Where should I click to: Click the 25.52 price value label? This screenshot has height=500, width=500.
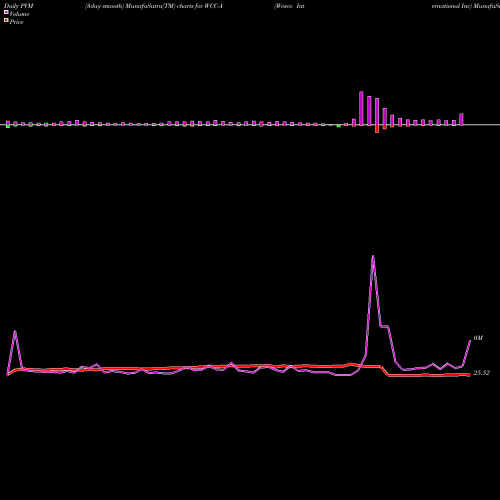482,373
